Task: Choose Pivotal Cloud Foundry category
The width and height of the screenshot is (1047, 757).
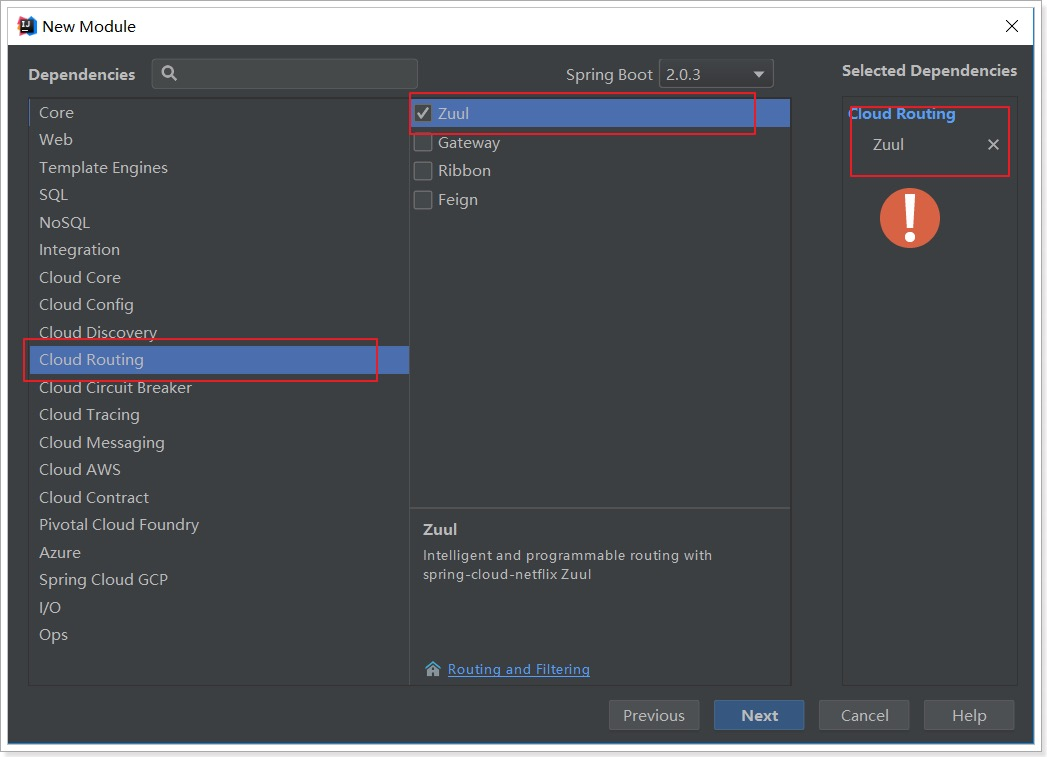Action: point(219,525)
